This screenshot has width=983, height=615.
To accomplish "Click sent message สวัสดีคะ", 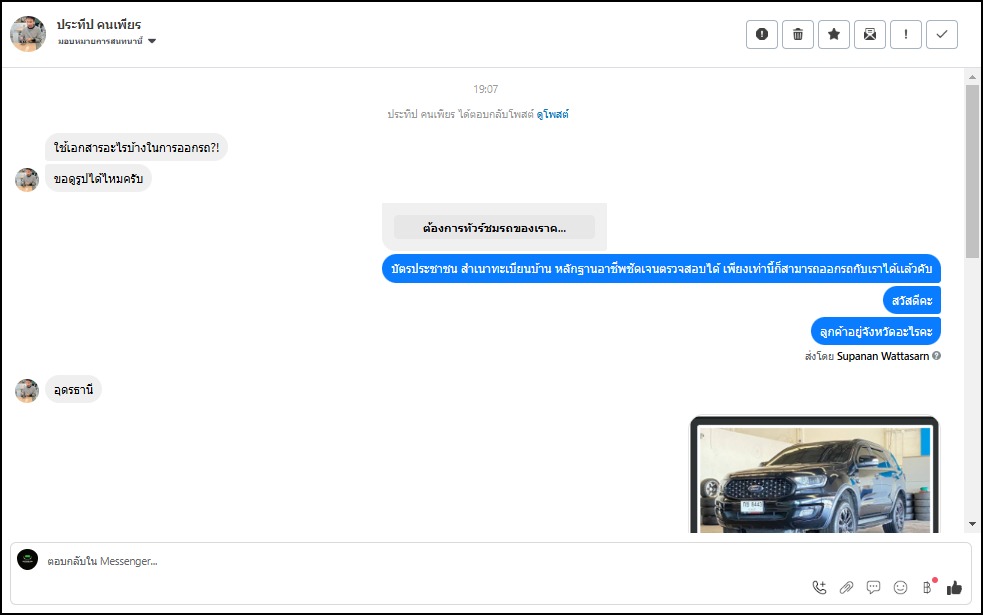I will click(912, 300).
